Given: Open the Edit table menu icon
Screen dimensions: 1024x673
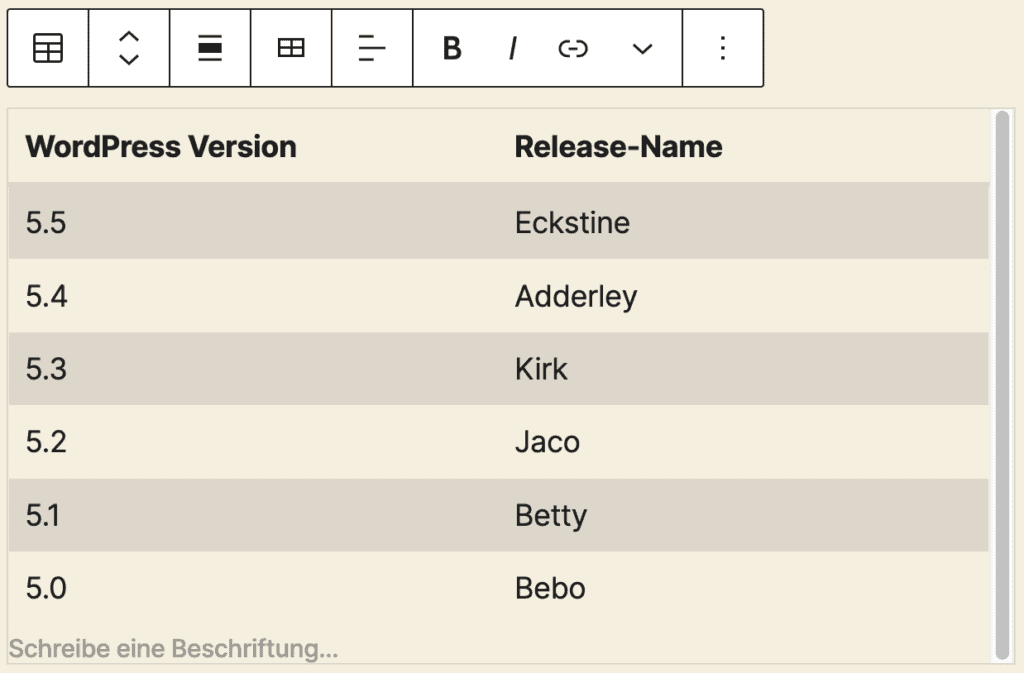Looking at the screenshot, I should point(291,48).
